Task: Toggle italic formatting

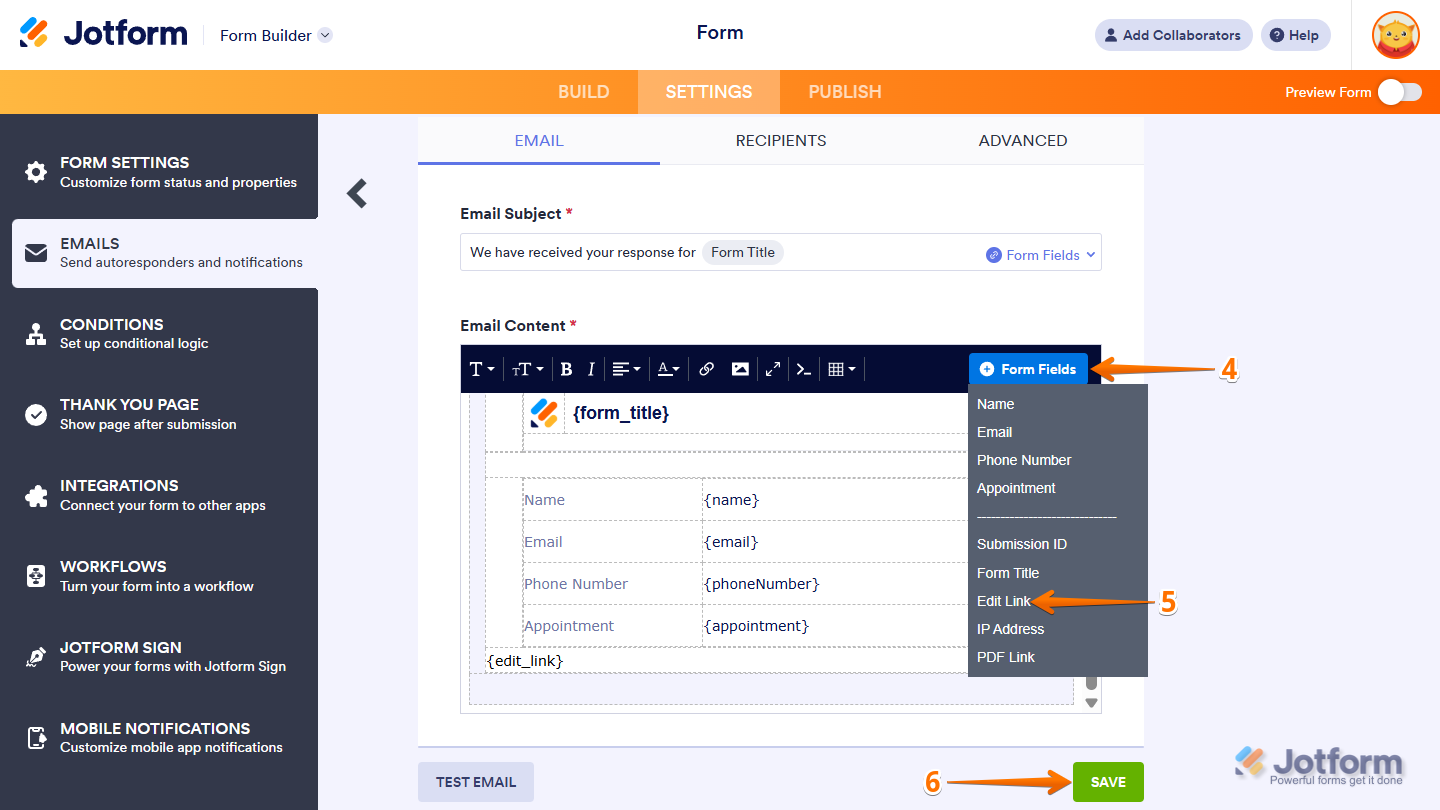Action: (x=591, y=369)
